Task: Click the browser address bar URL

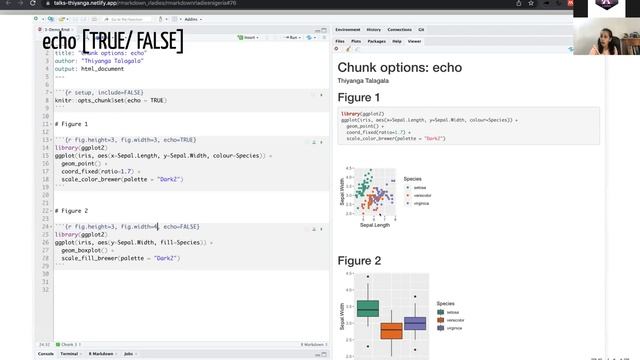Action: coord(145,3)
